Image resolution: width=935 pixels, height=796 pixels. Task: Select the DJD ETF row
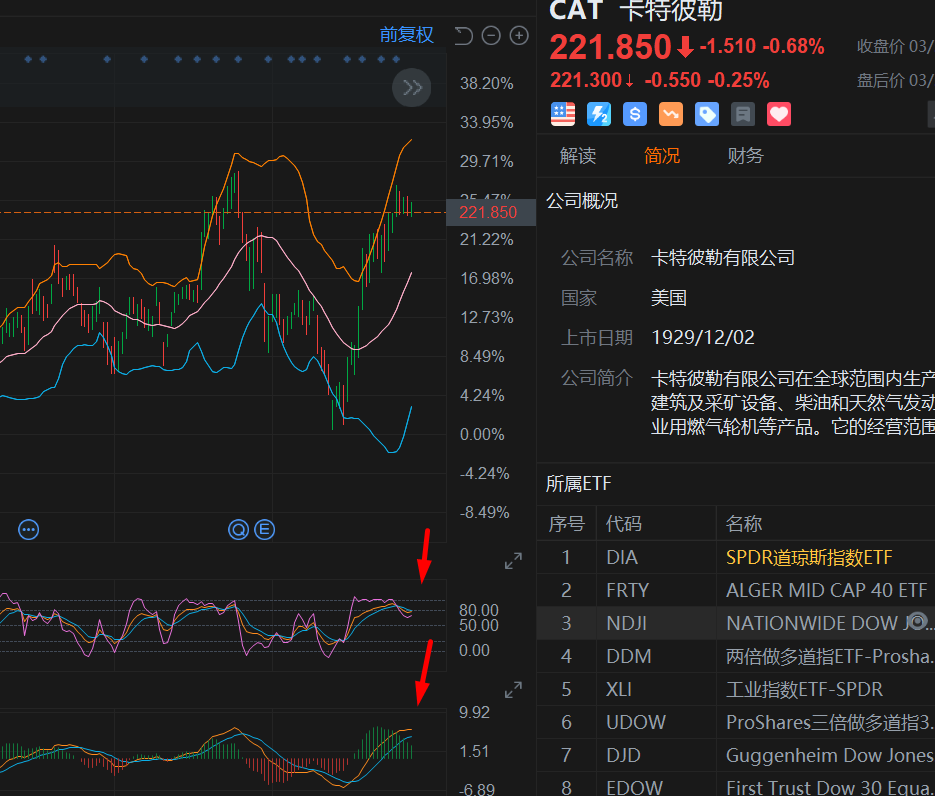[736, 755]
